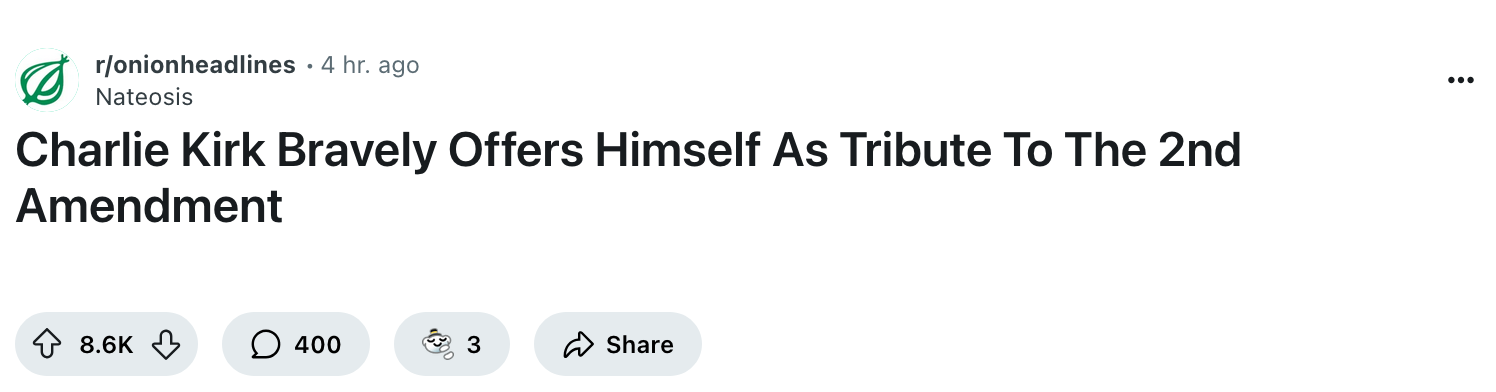
Task: Upvote the Charlie Kirk post
Action: 47,345
